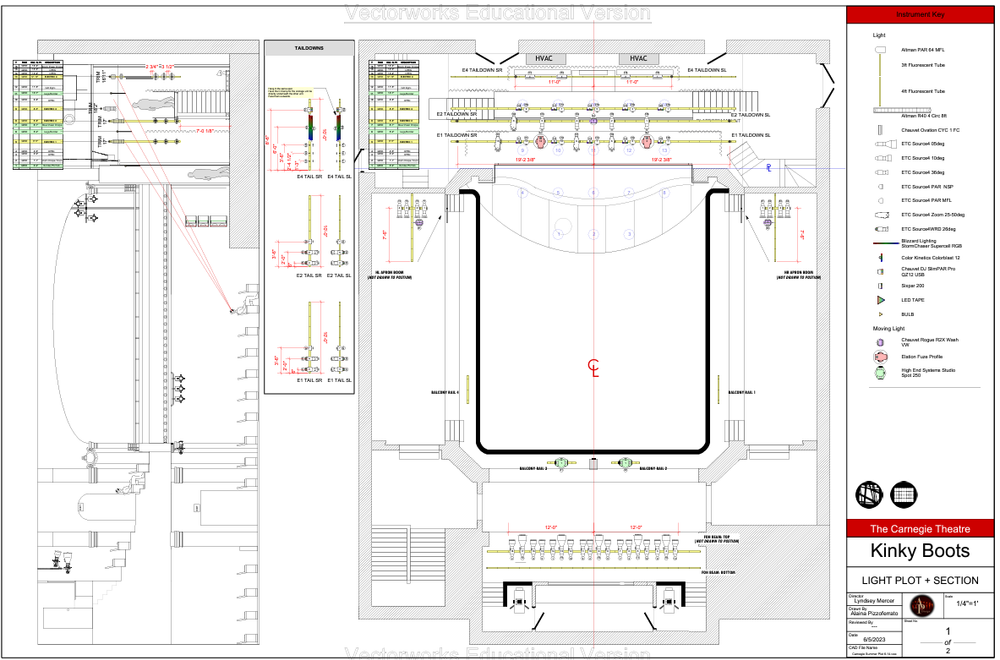Click the E1 TAIL SR detail label
The height and width of the screenshot is (660, 1000).
(x=309, y=380)
